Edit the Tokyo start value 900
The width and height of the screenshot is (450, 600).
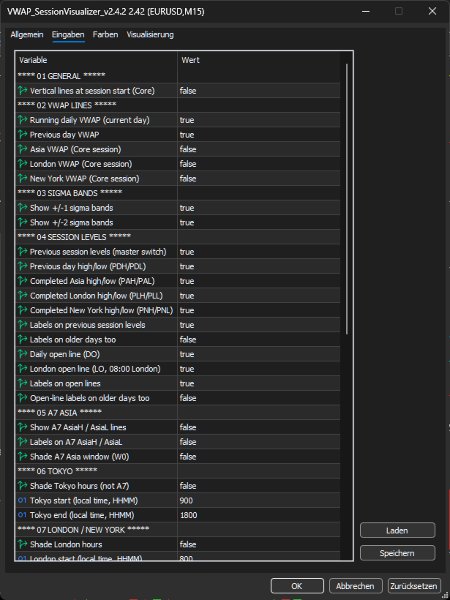259,501
